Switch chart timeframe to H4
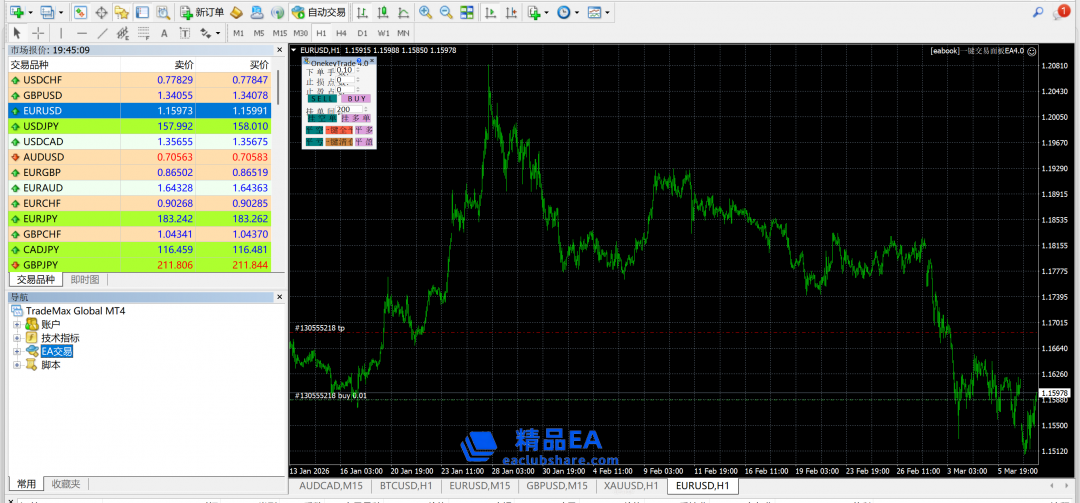The height and width of the screenshot is (503, 1080). coord(342,33)
